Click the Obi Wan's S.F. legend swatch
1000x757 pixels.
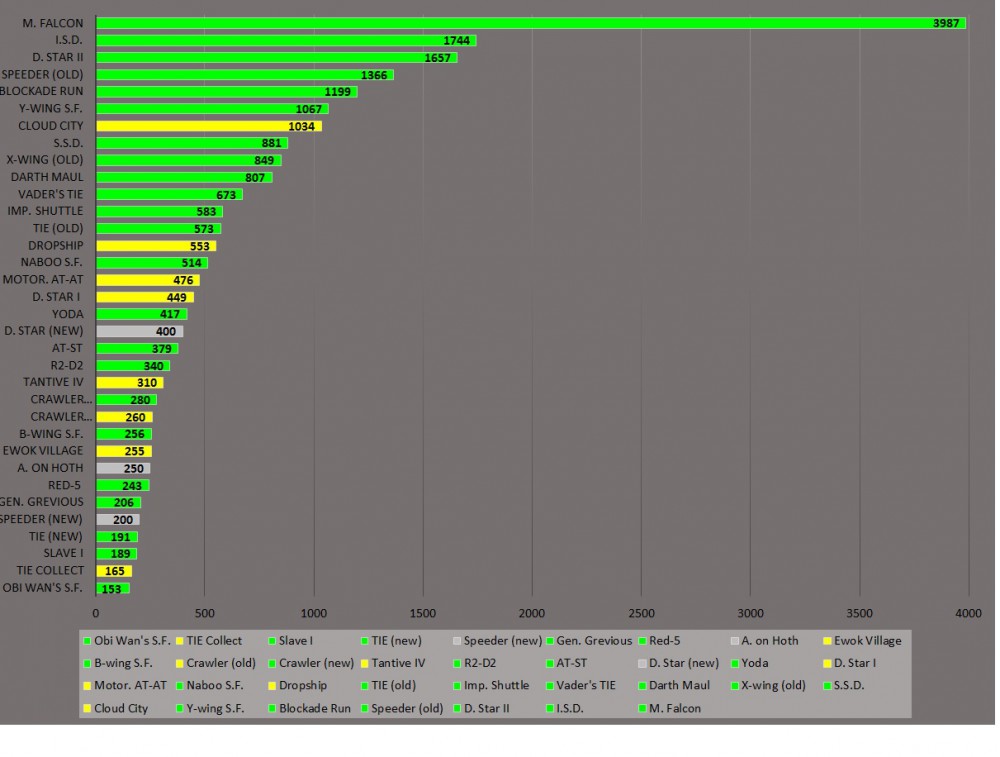[x=87, y=641]
